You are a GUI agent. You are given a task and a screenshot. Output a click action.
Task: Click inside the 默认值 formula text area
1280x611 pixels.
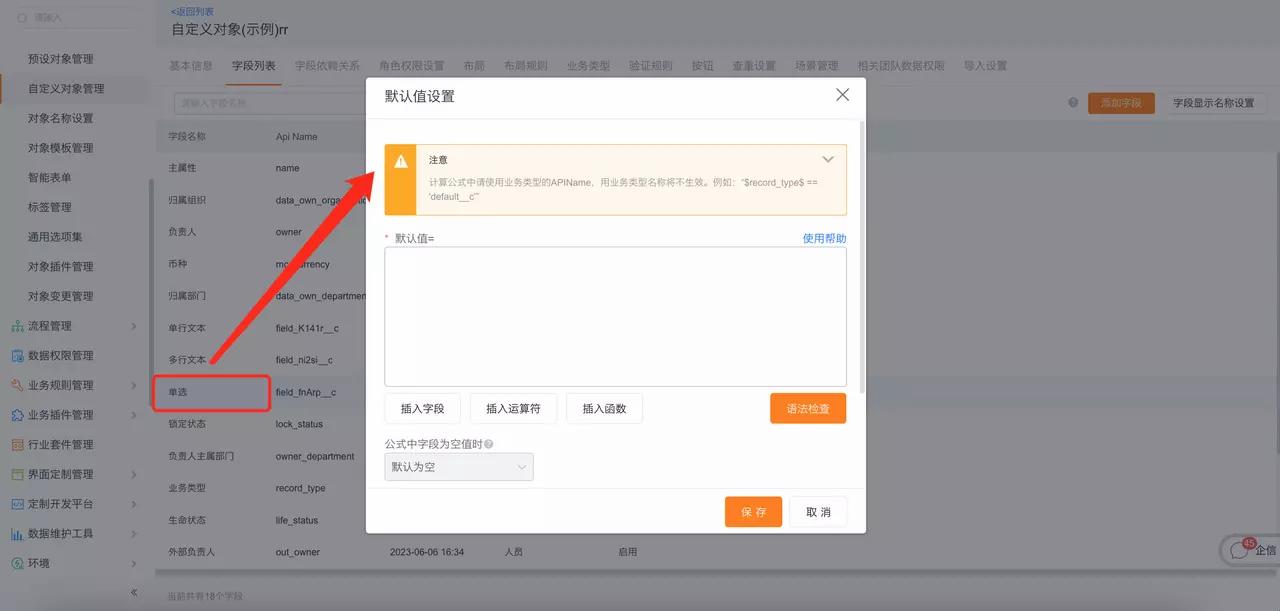click(615, 316)
